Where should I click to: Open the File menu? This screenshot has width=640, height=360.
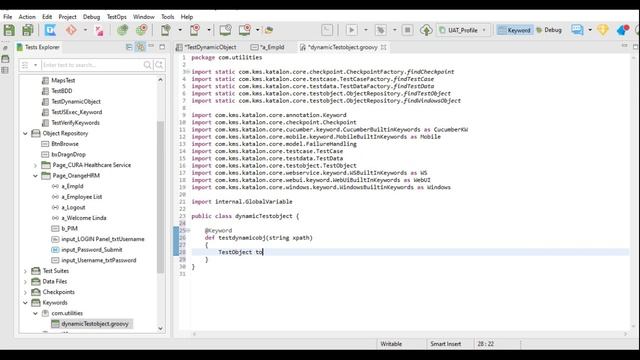[7, 17]
